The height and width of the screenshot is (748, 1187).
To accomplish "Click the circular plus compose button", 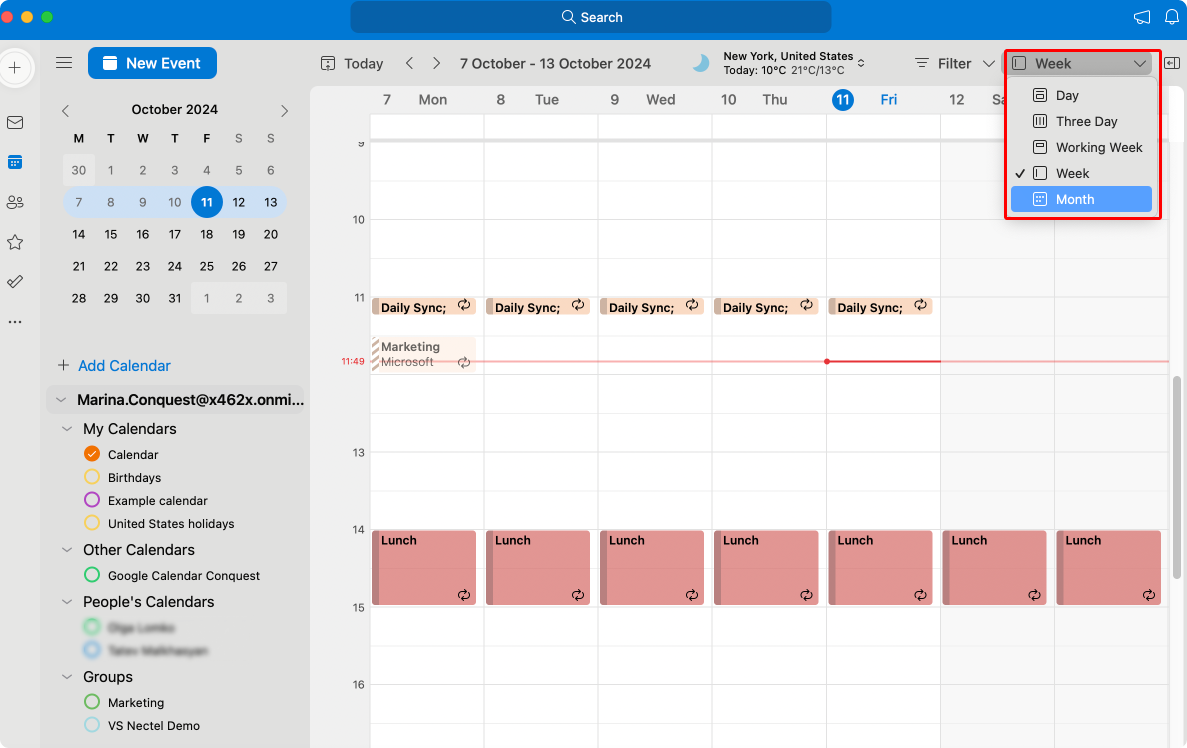I will pyautogui.click(x=15, y=67).
